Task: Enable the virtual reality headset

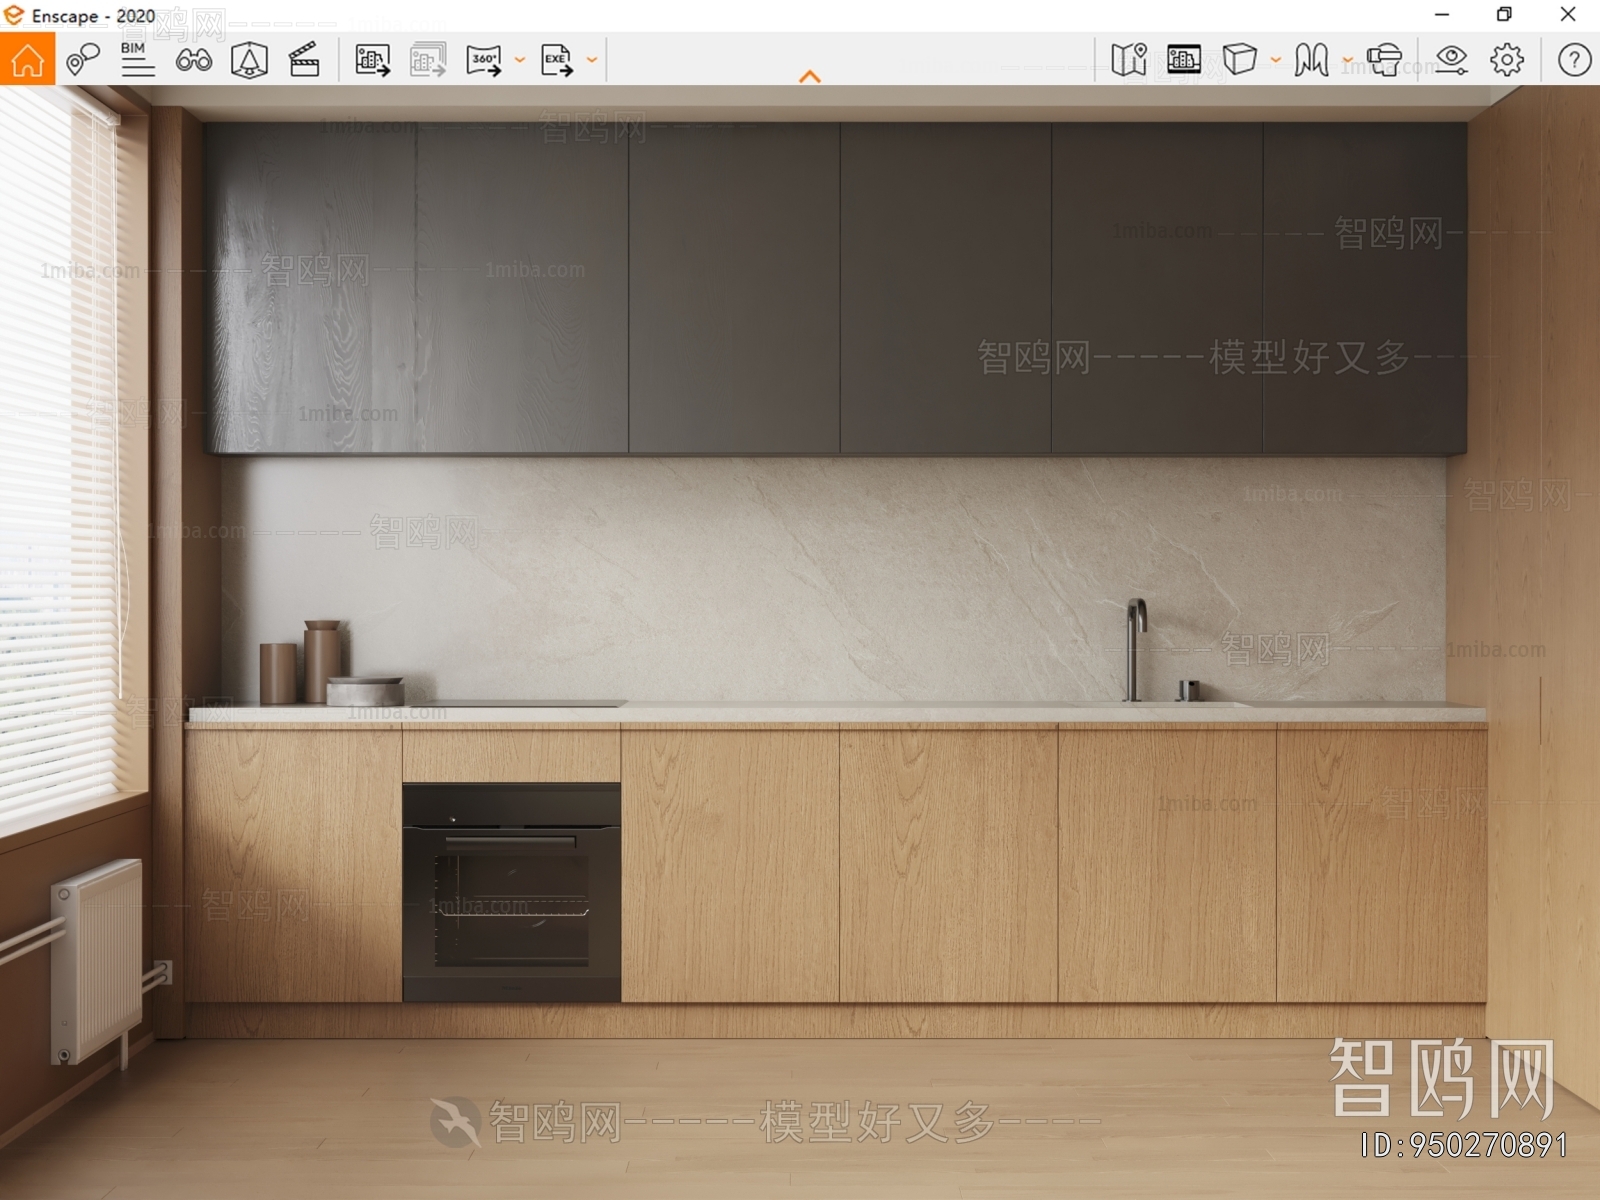Action: pyautogui.click(x=1384, y=60)
